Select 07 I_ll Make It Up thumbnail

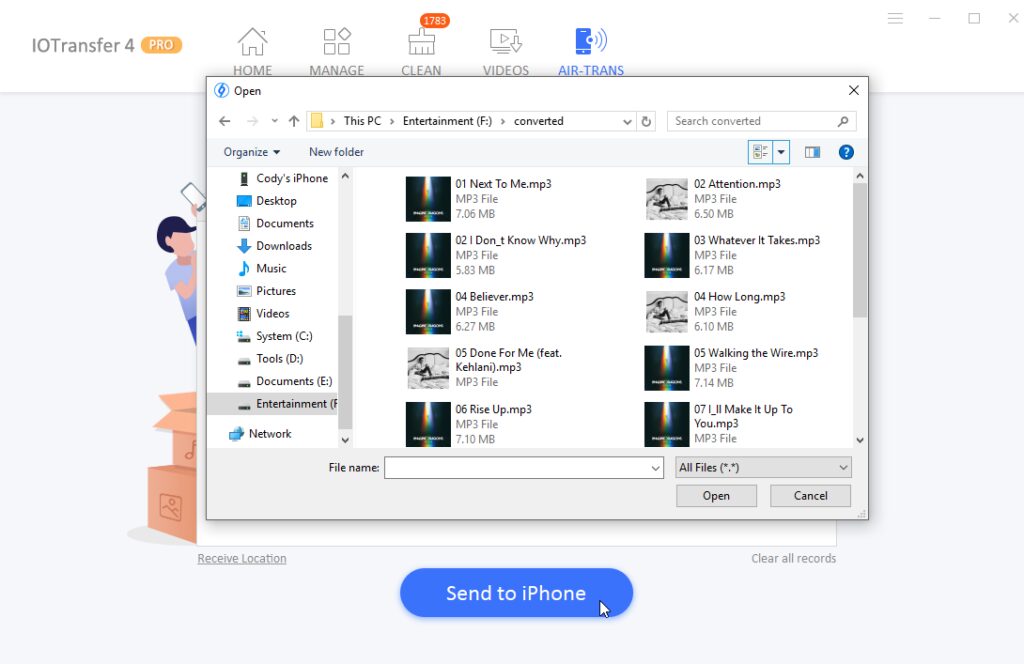click(667, 424)
